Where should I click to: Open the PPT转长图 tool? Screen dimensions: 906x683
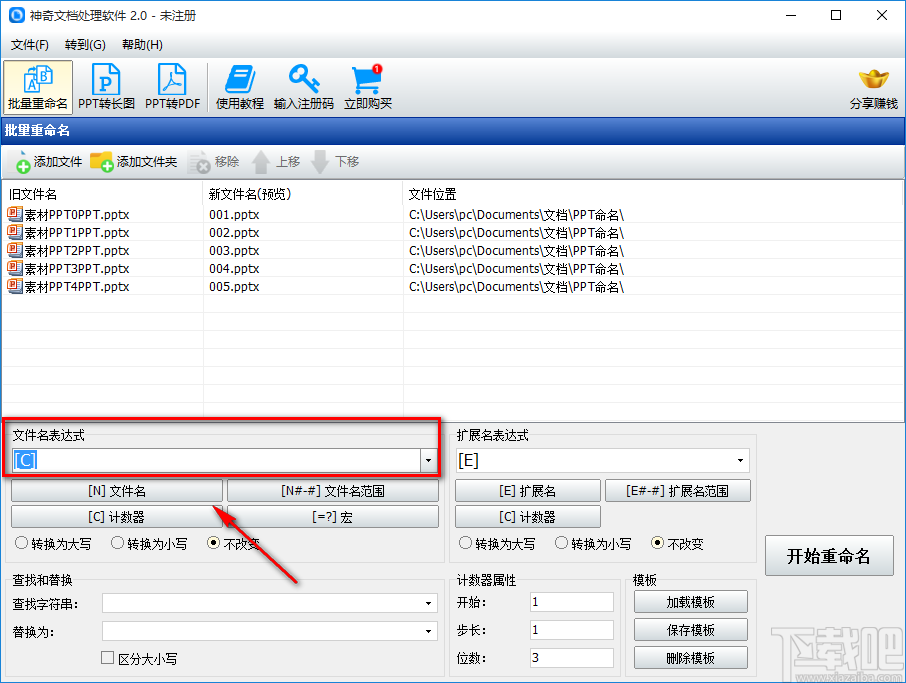[106, 87]
